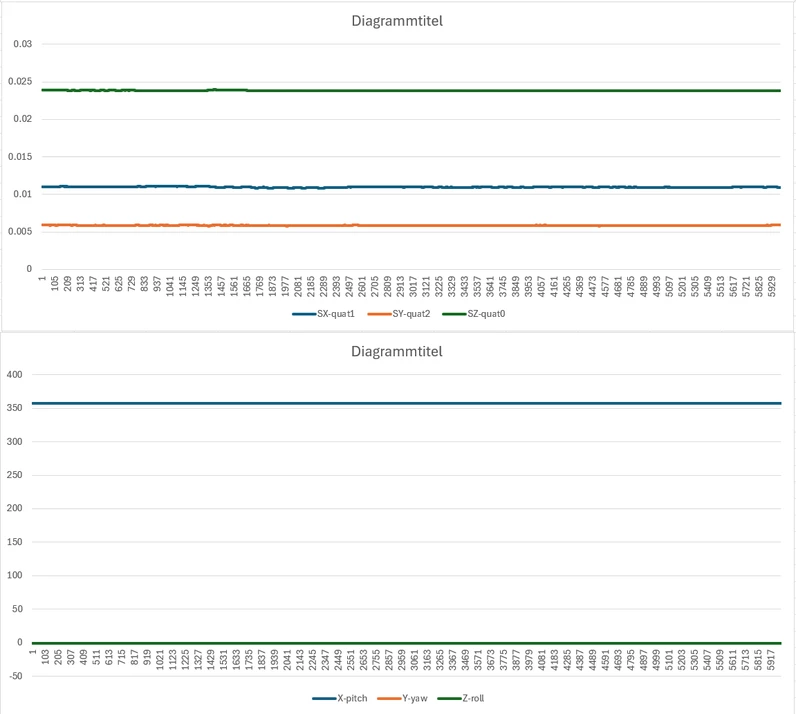The image size is (796, 714).
Task: Click the Y-yaw legend entry
Action: 402,698
